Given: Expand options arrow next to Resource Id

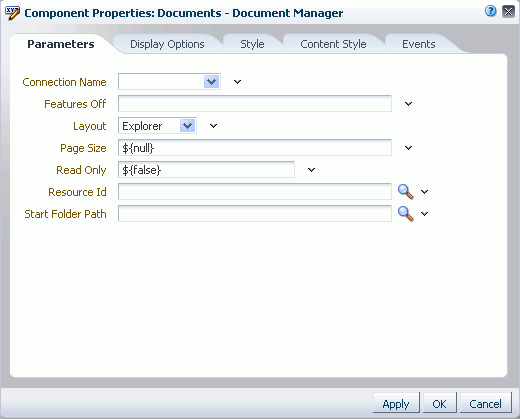Looking at the screenshot, I should (424, 192).
